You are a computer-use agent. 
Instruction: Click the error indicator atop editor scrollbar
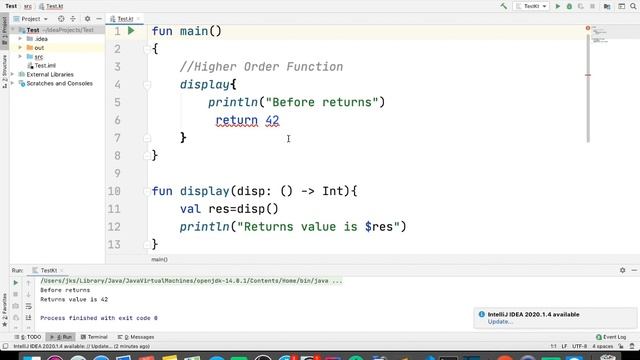click(x=588, y=28)
